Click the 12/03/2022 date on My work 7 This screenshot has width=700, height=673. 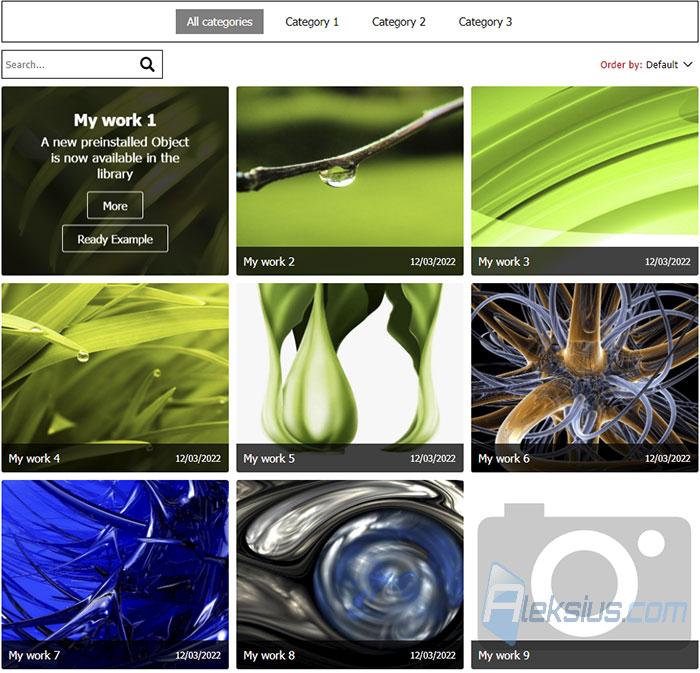198,655
